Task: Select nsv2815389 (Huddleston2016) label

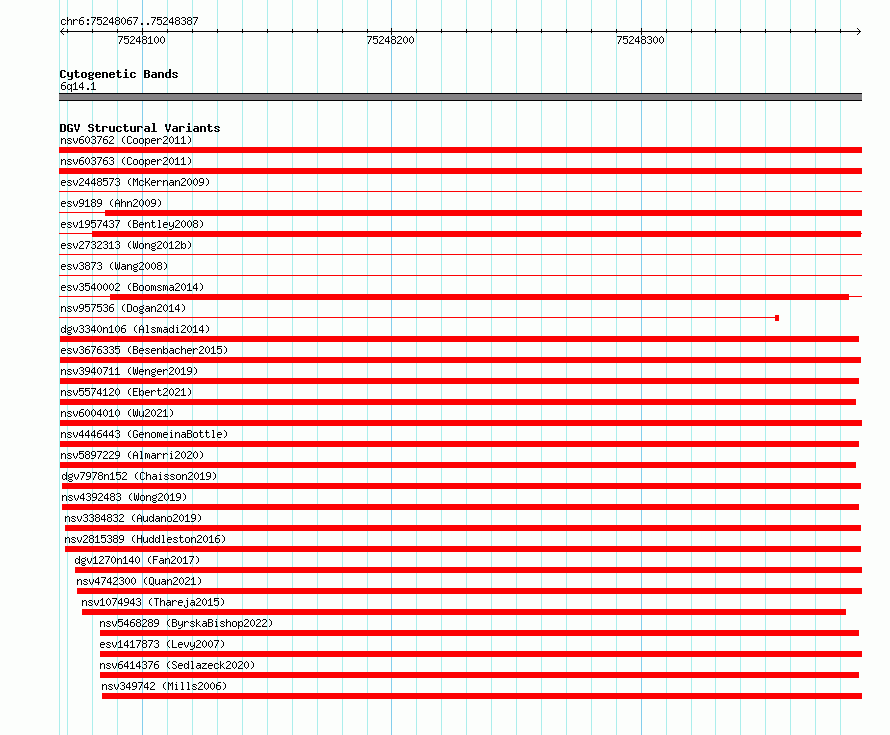Action: coord(145,539)
